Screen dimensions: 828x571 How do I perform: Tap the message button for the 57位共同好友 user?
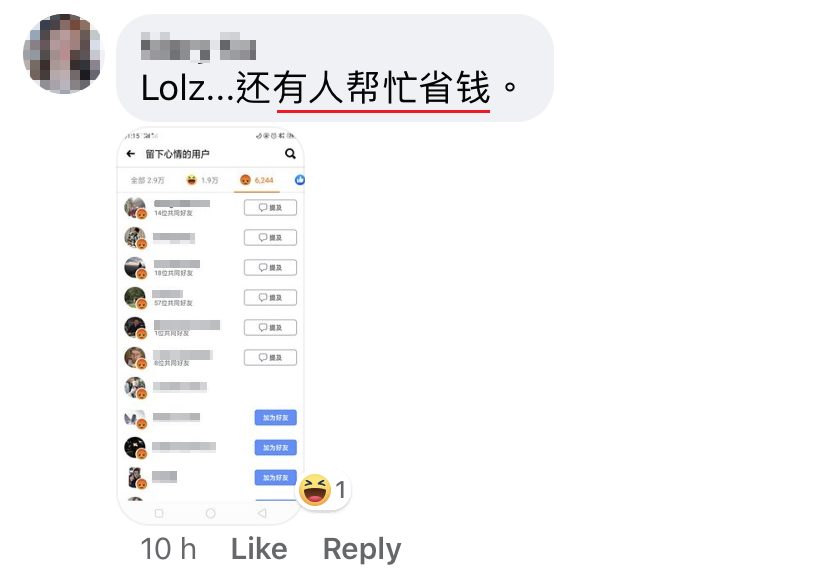coord(270,297)
